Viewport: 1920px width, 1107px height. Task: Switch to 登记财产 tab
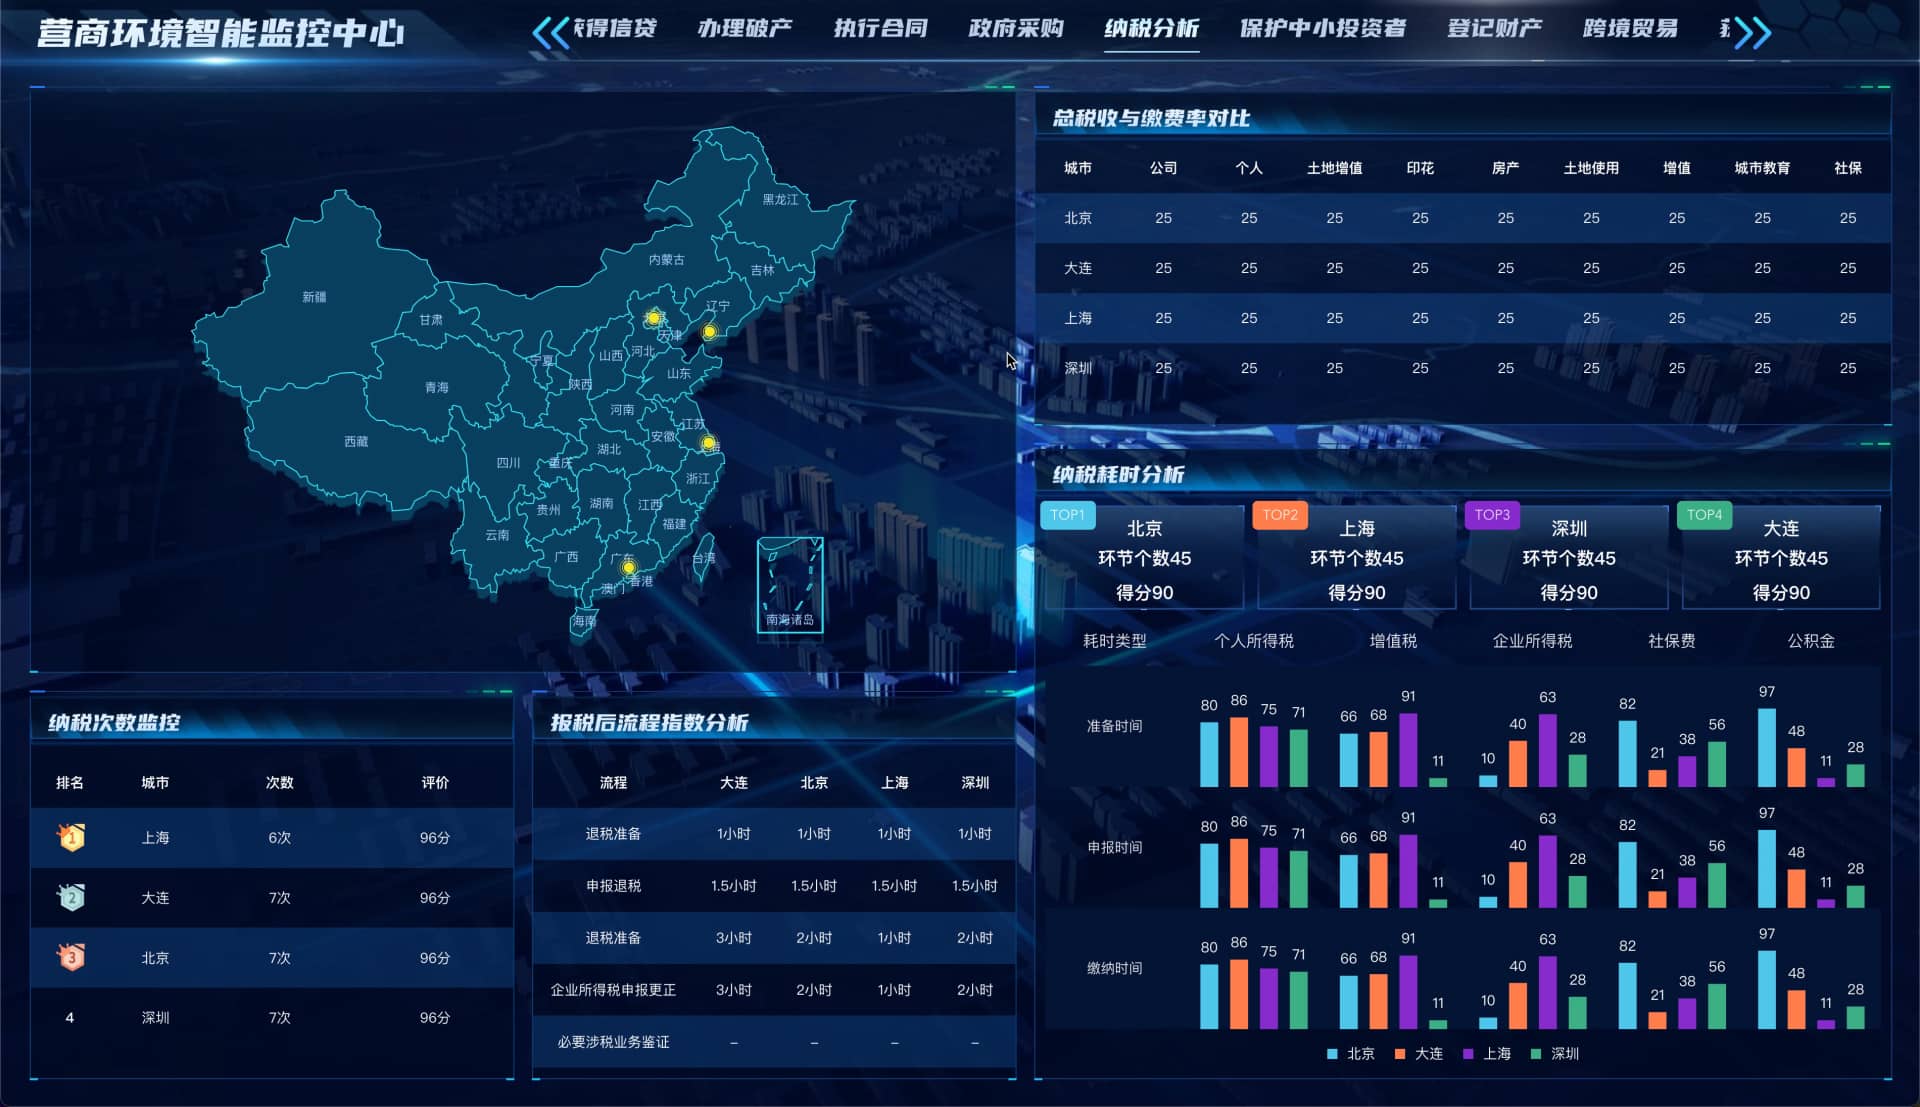(1494, 28)
